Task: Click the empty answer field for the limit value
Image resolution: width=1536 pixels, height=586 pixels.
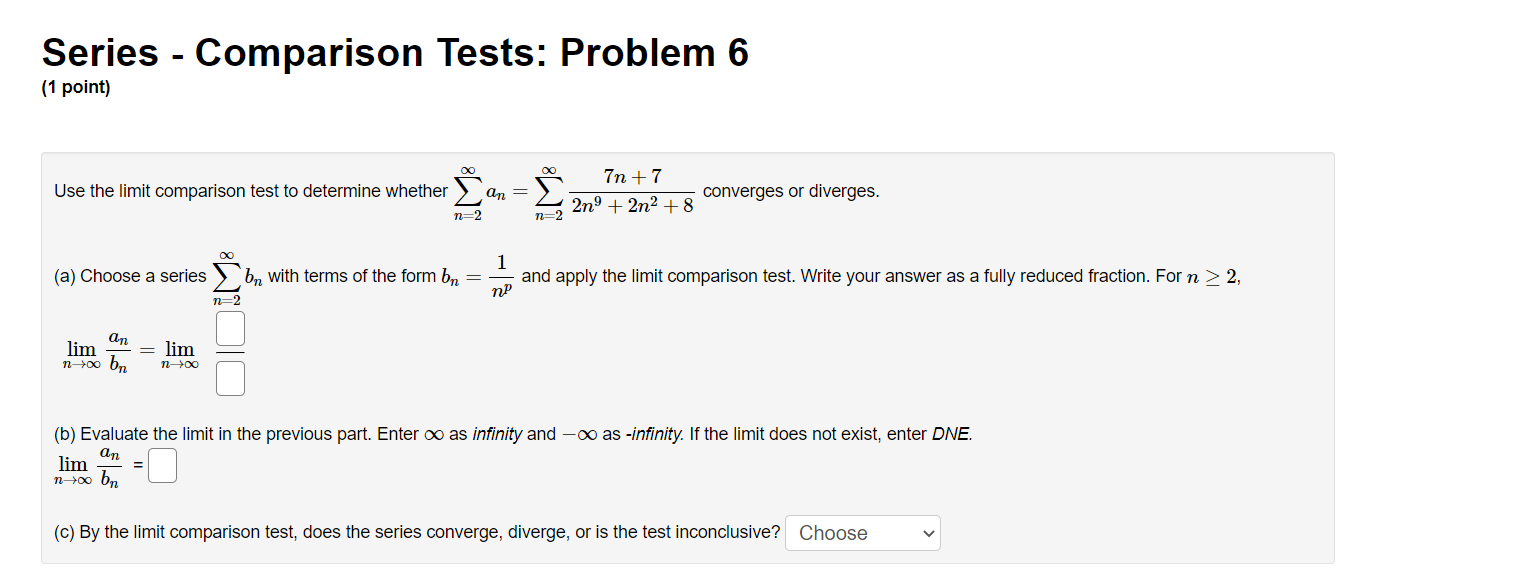Action: 162,464
